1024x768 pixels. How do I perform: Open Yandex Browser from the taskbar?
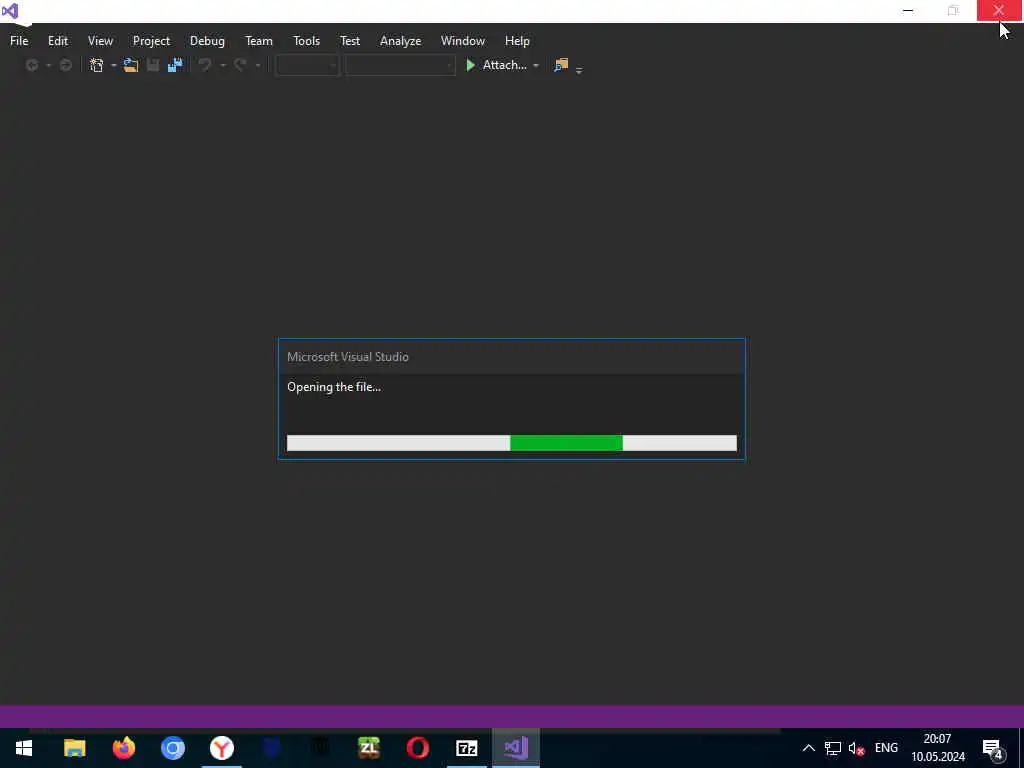pos(222,748)
